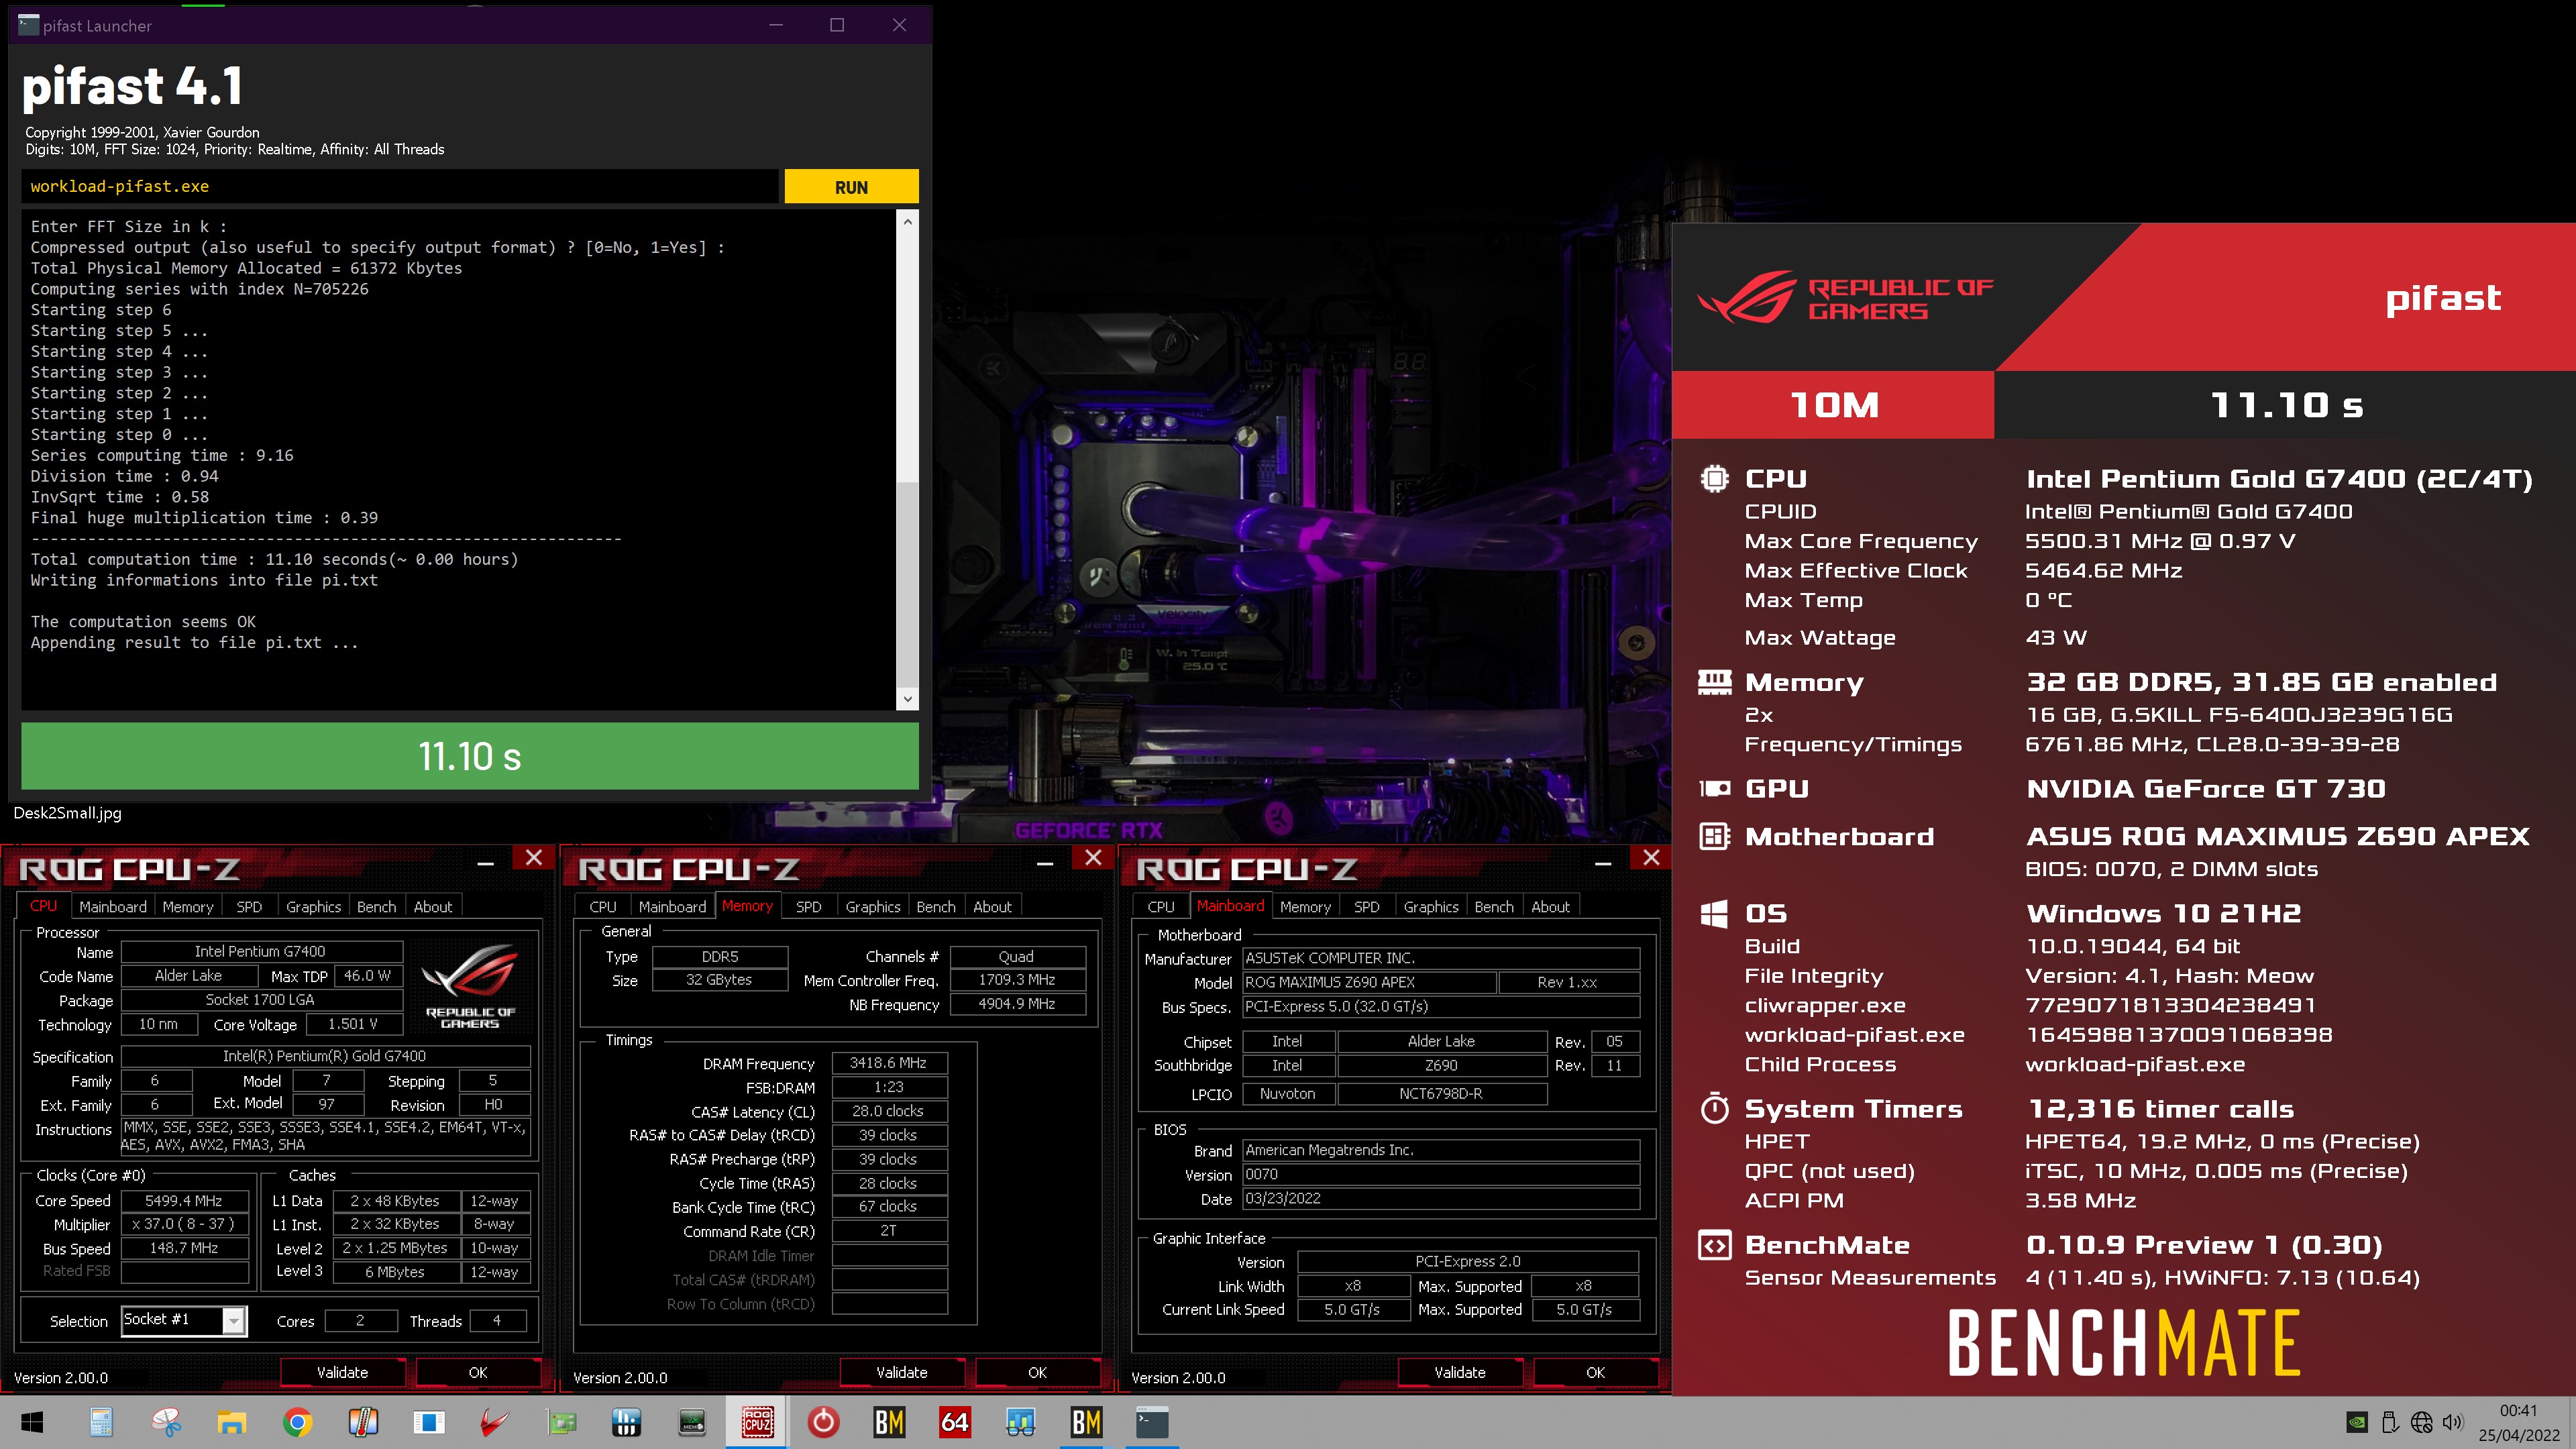Screen dimensions: 2576x1449
Task: Click the Memory module icon in the BenchMate panel
Action: 1715,682
